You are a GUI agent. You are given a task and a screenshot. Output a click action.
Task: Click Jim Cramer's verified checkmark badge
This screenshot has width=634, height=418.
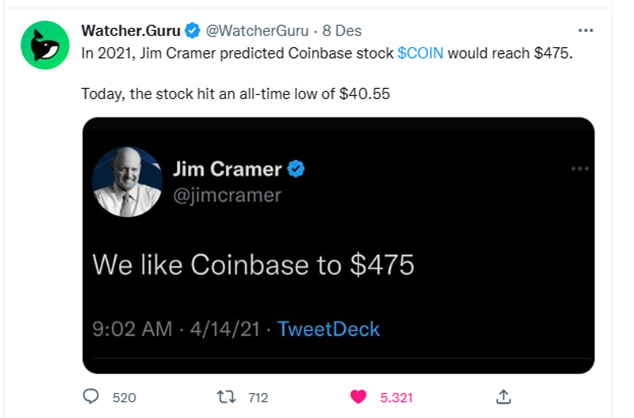pyautogui.click(x=296, y=169)
